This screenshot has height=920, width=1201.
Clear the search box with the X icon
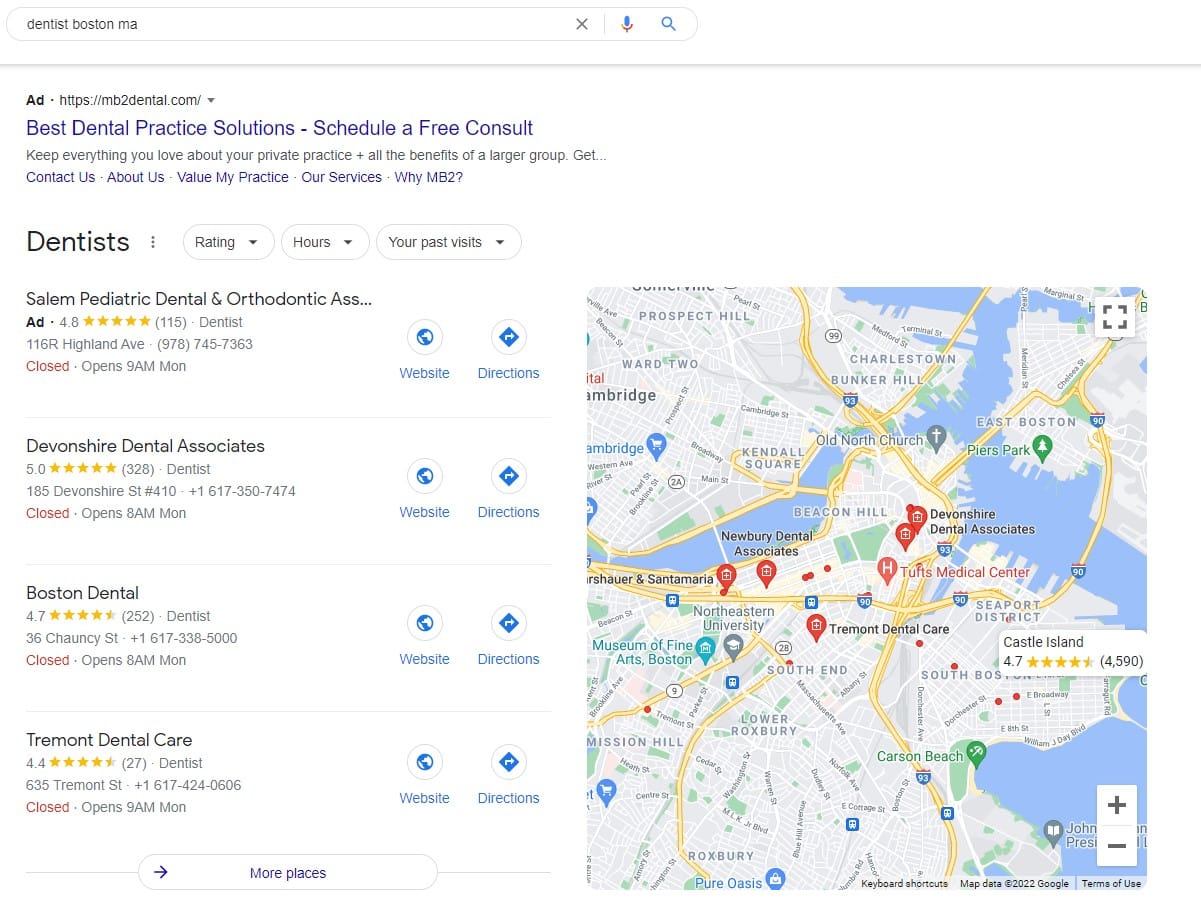coord(582,24)
